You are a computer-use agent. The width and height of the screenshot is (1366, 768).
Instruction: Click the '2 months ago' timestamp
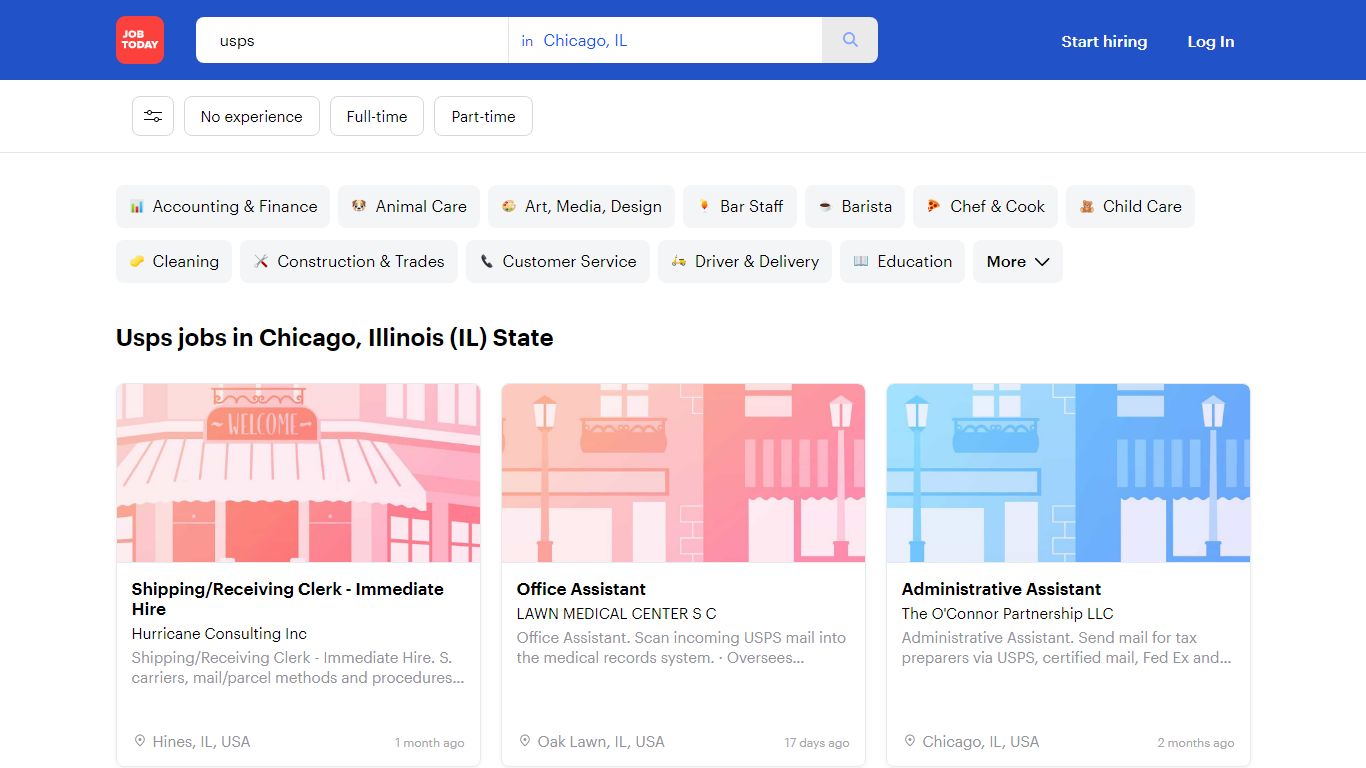tap(1196, 743)
